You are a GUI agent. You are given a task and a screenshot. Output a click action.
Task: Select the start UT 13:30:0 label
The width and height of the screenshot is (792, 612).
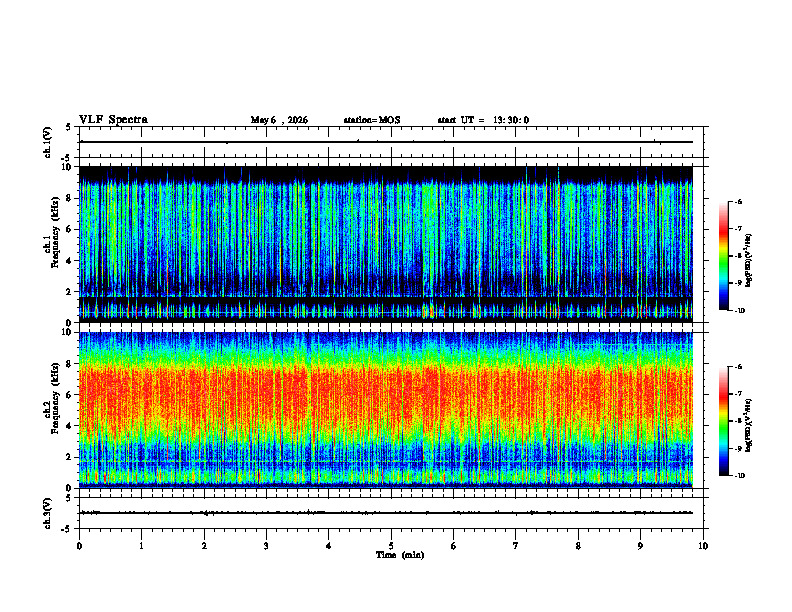pos(483,120)
